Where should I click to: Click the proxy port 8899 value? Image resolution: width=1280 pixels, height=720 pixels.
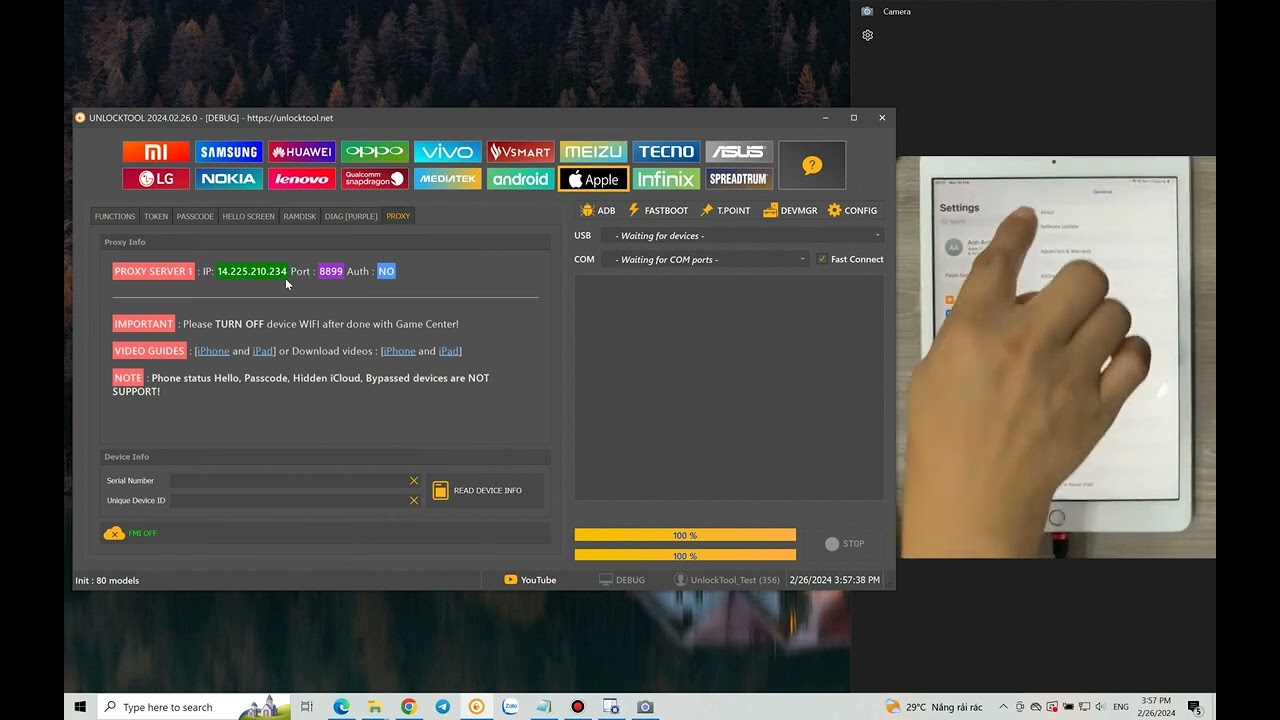331,272
